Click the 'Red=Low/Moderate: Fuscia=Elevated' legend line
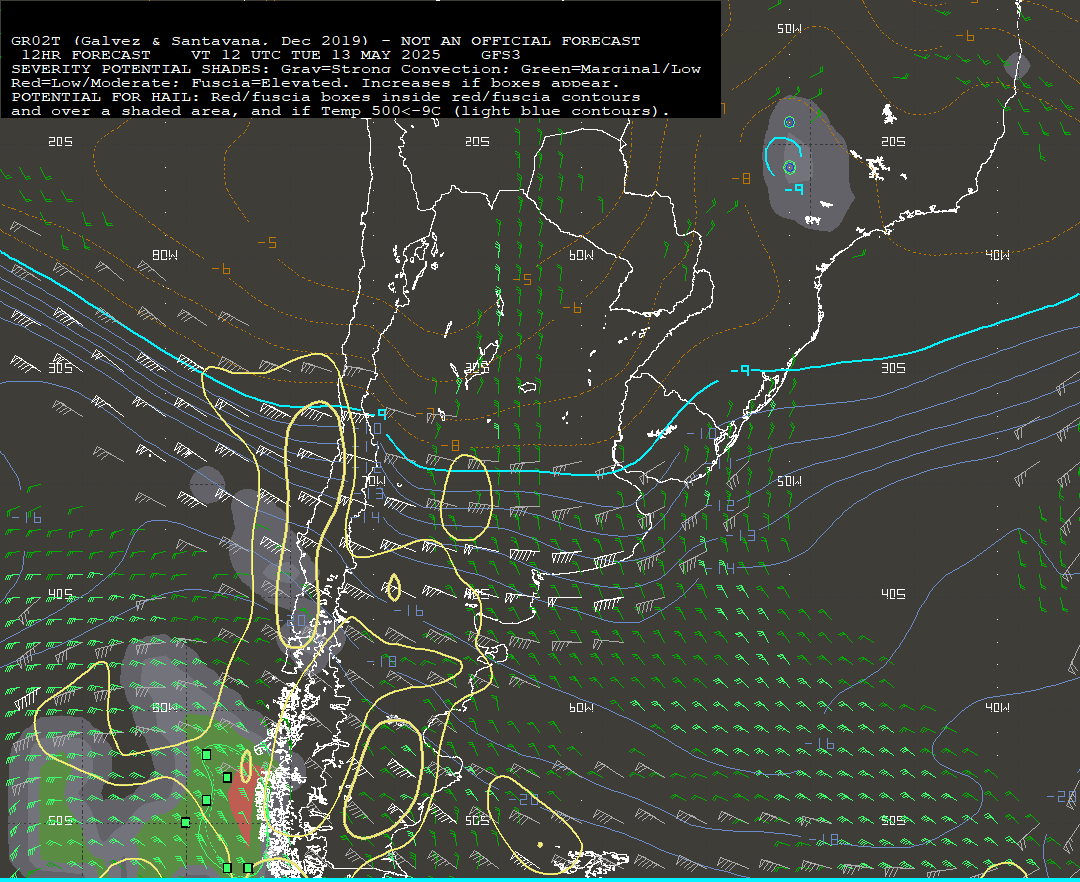The height and width of the screenshot is (882, 1080). point(315,83)
